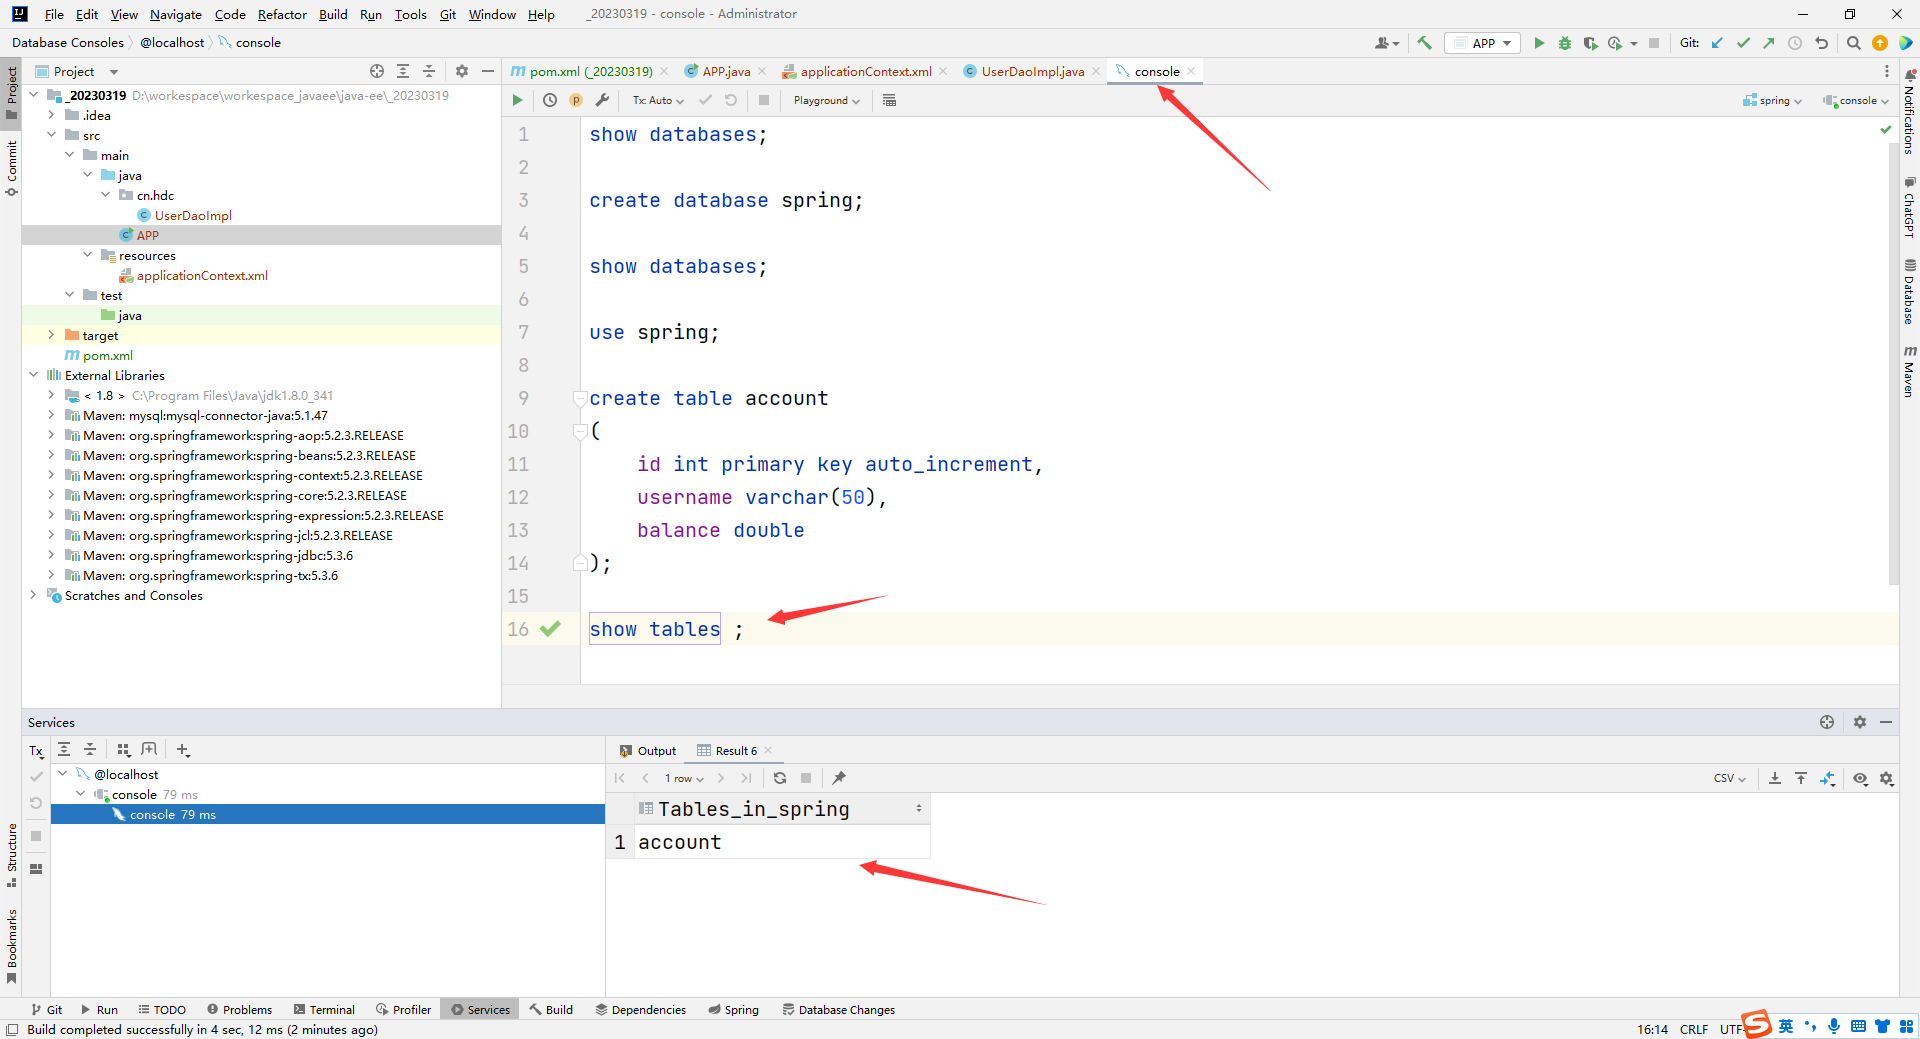Collapse the External Libraries tree node
Viewport: 1920px width, 1039px height.
[x=33, y=375]
